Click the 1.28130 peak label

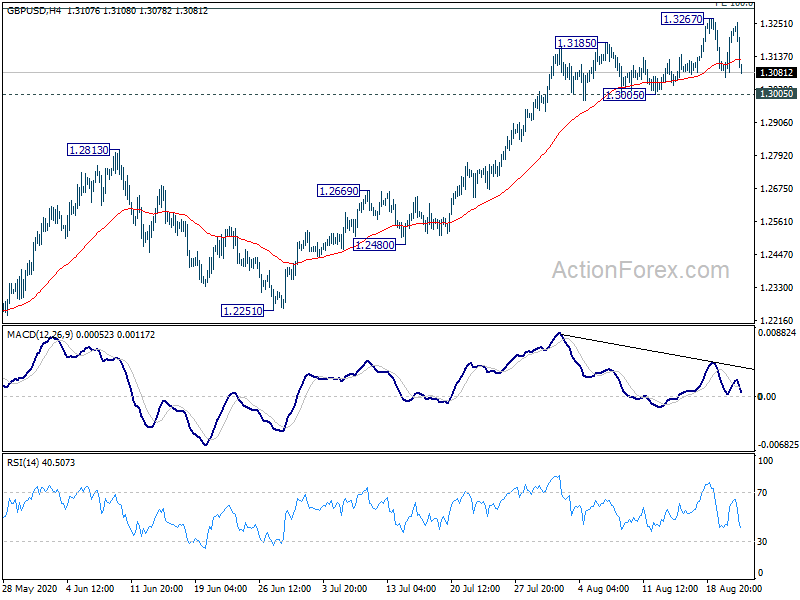pyautogui.click(x=89, y=149)
